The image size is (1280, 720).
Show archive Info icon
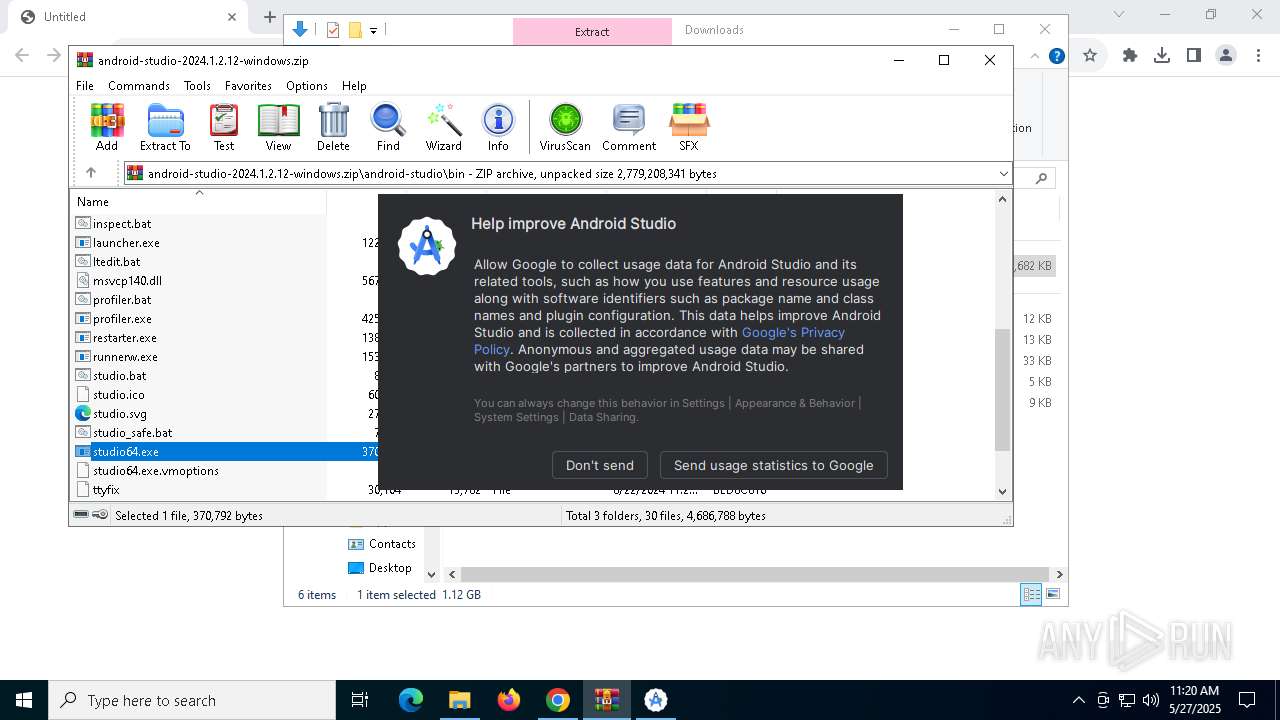[498, 127]
